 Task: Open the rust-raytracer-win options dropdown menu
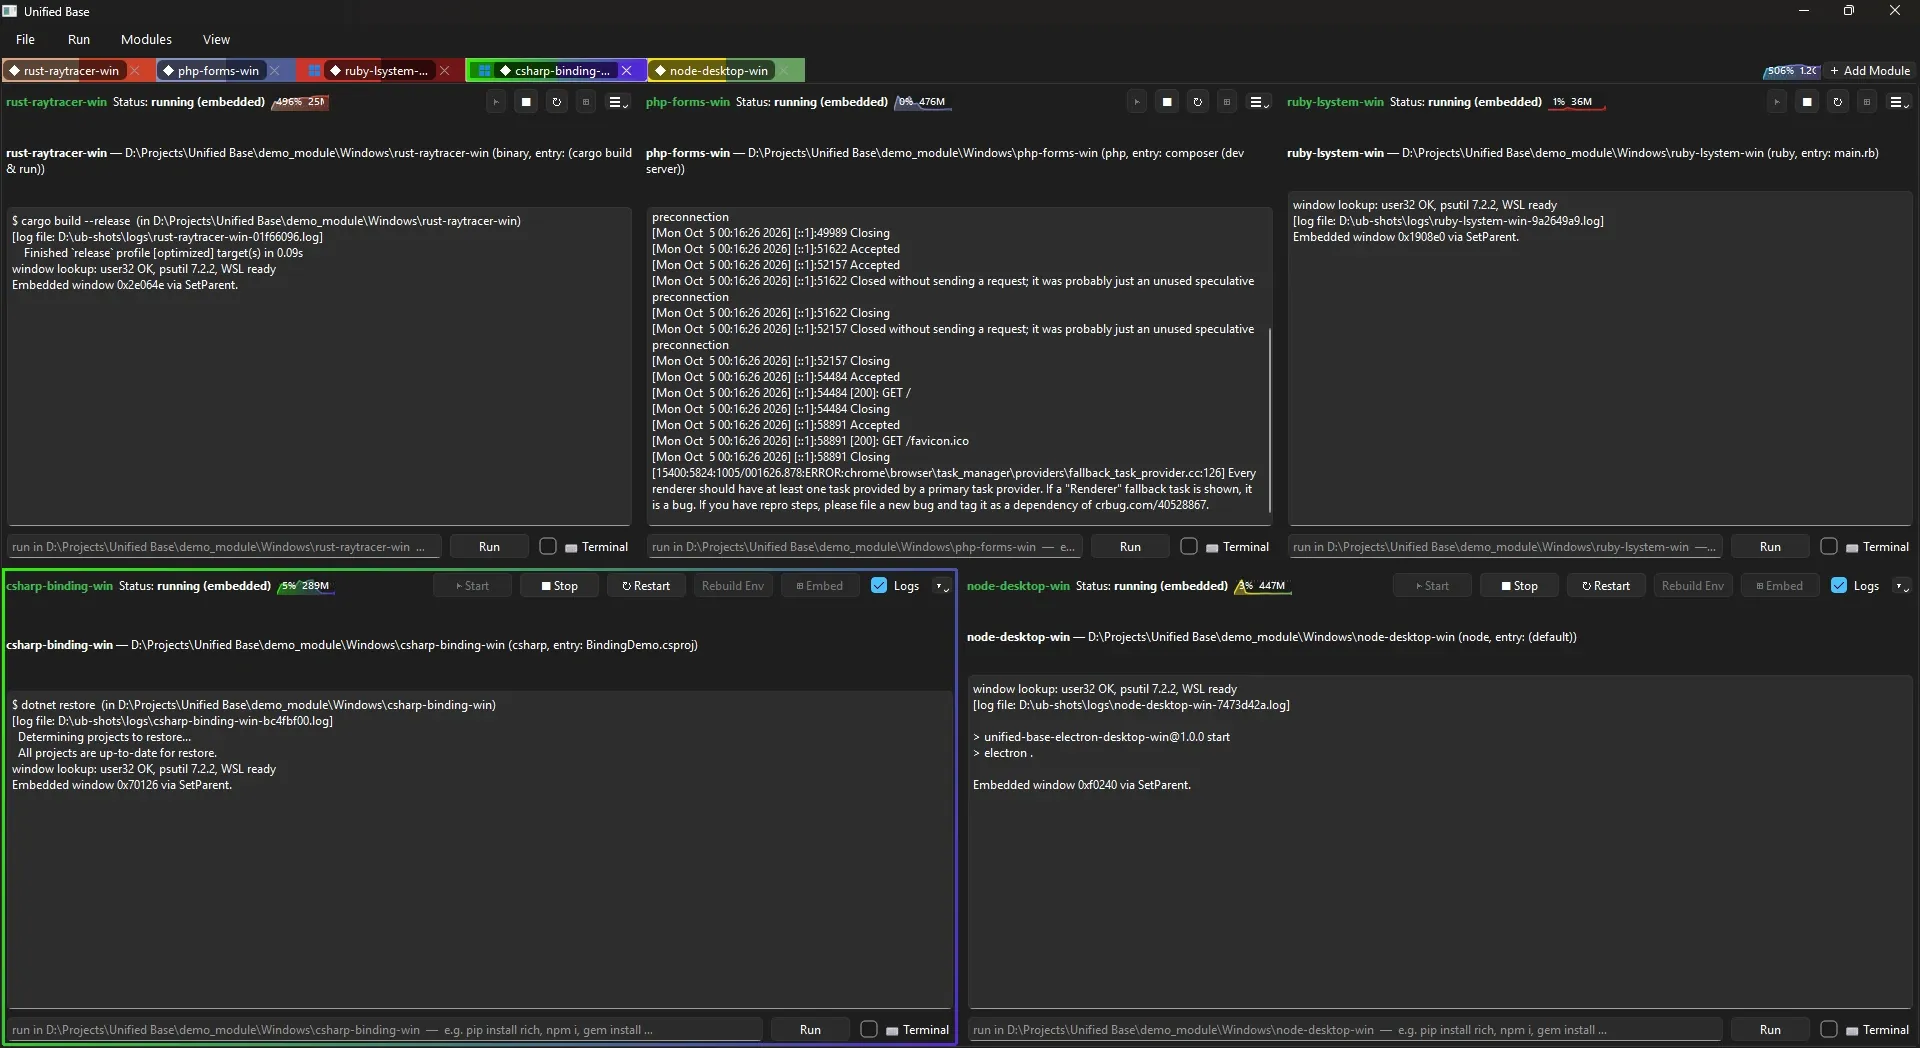(618, 102)
